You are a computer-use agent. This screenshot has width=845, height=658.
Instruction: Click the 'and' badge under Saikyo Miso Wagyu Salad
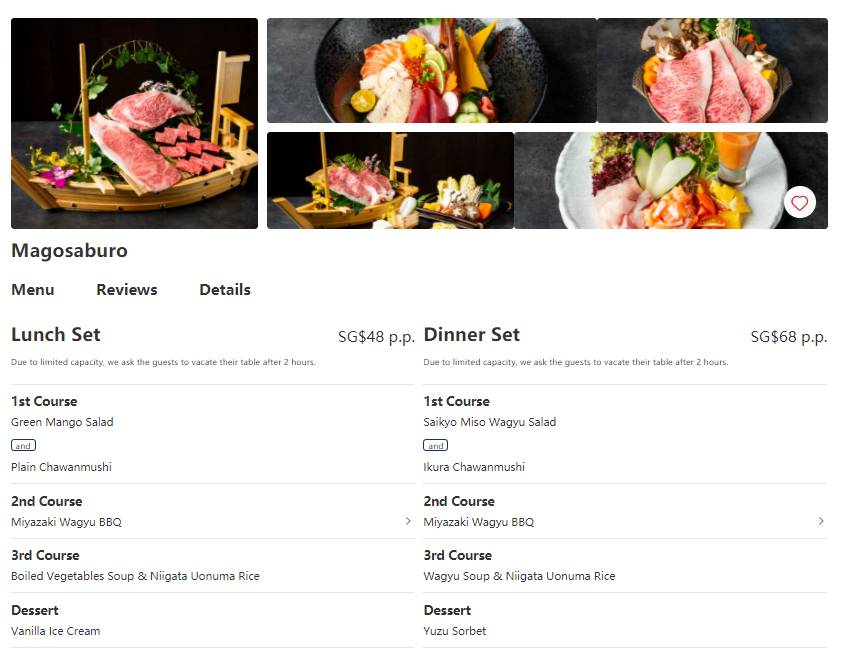(x=435, y=446)
